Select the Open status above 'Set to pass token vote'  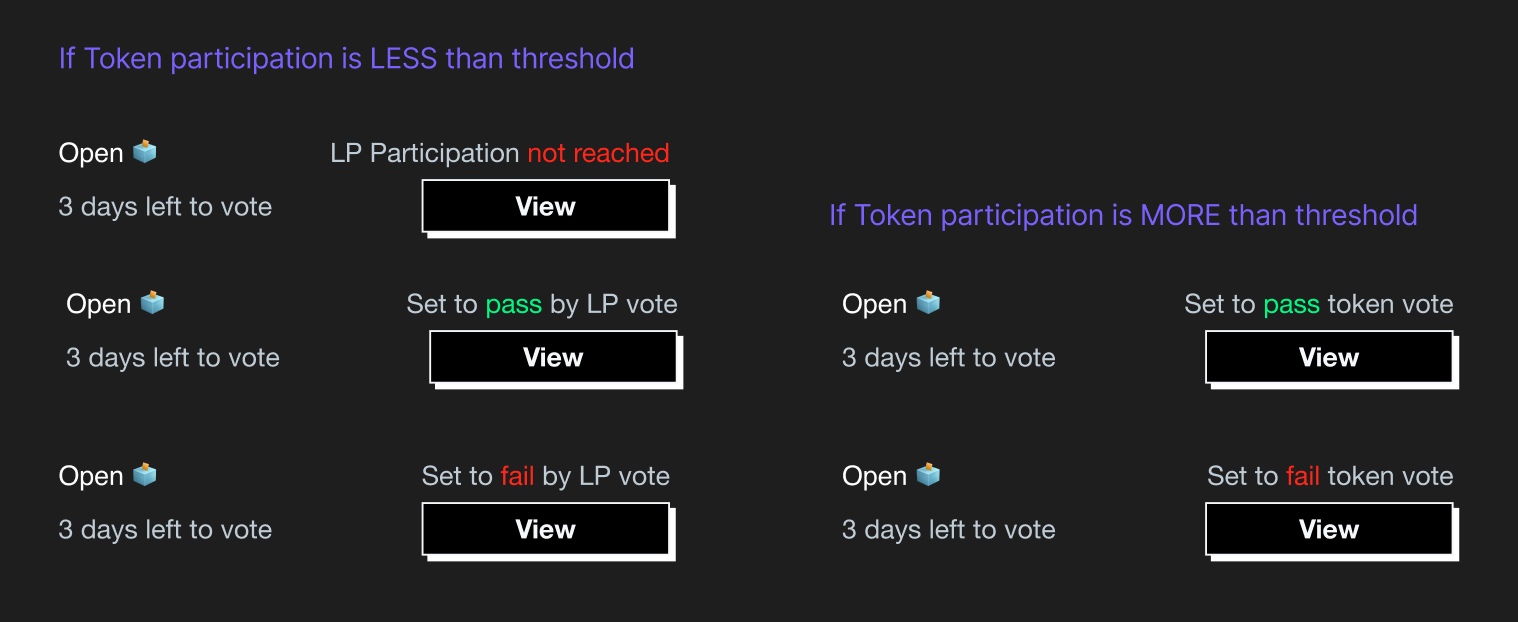tap(874, 303)
